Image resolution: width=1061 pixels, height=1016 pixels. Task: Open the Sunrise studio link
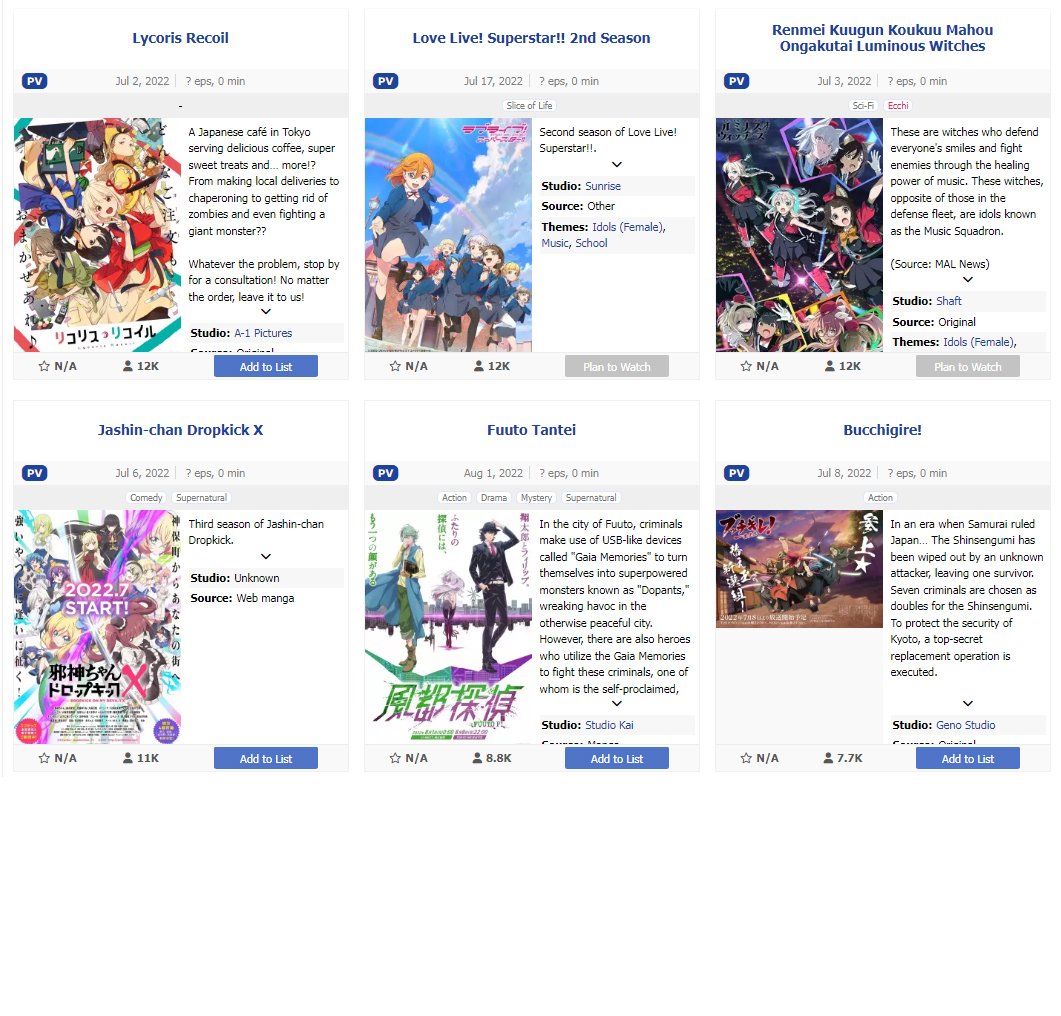(602, 186)
